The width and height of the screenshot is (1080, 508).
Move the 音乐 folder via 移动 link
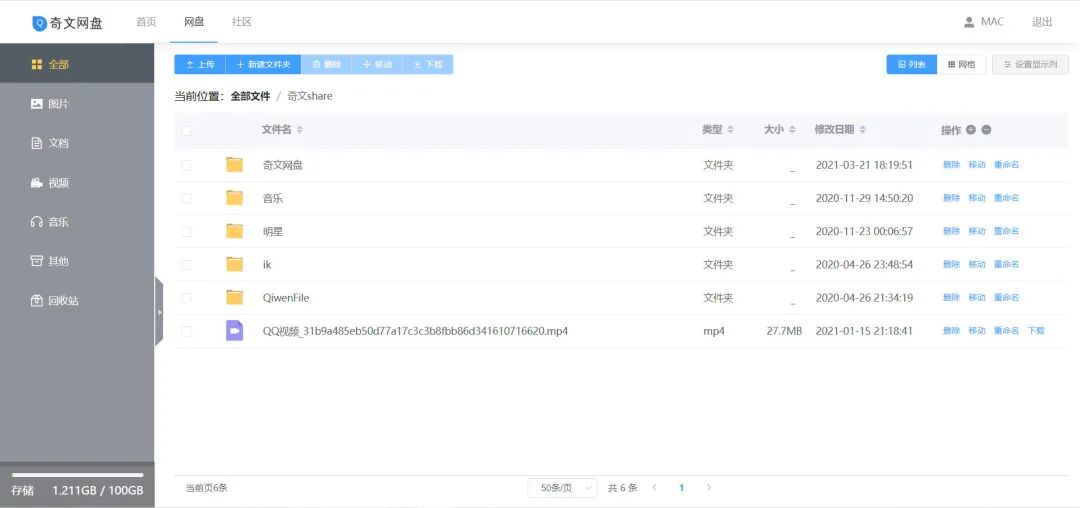pos(977,198)
